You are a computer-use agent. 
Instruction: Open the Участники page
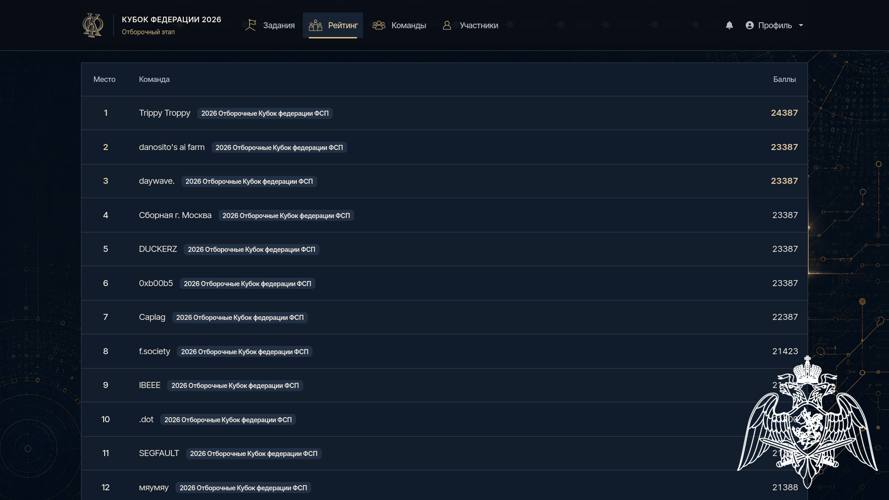pyautogui.click(x=479, y=26)
